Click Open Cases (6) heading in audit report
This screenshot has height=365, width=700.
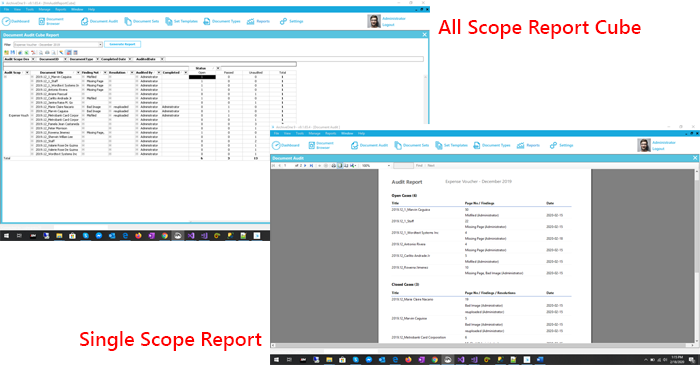[x=404, y=195]
